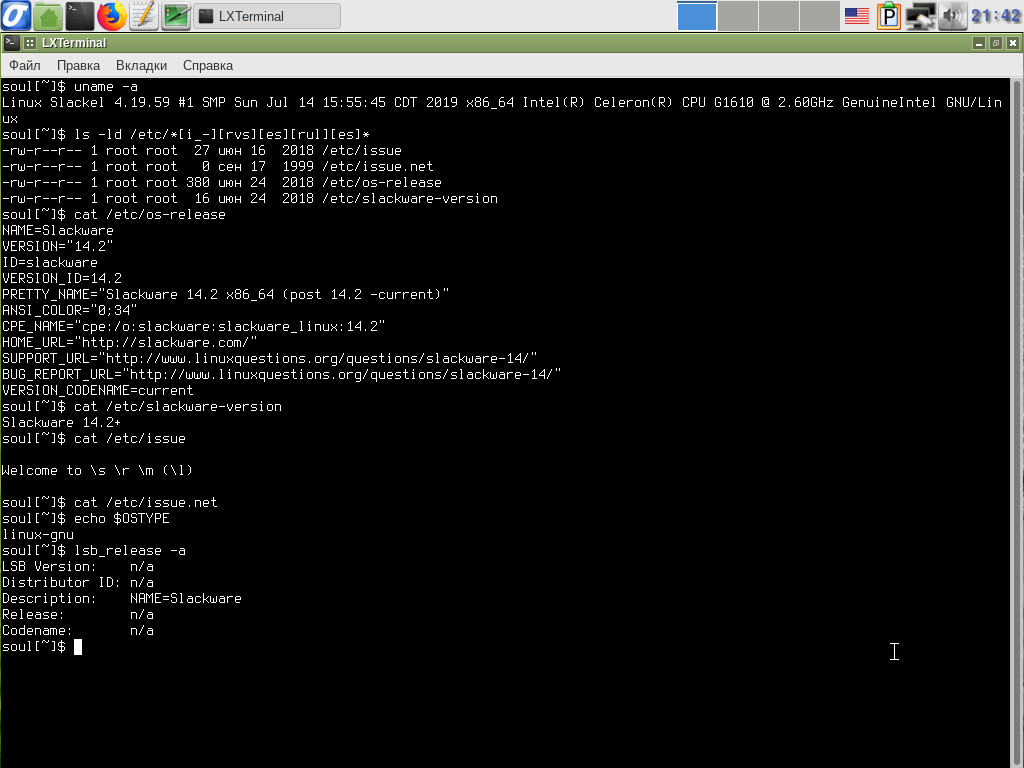Click the 'Welcome to \s \r \m (\l)' line
This screenshot has height=768, width=1024.
coord(97,470)
